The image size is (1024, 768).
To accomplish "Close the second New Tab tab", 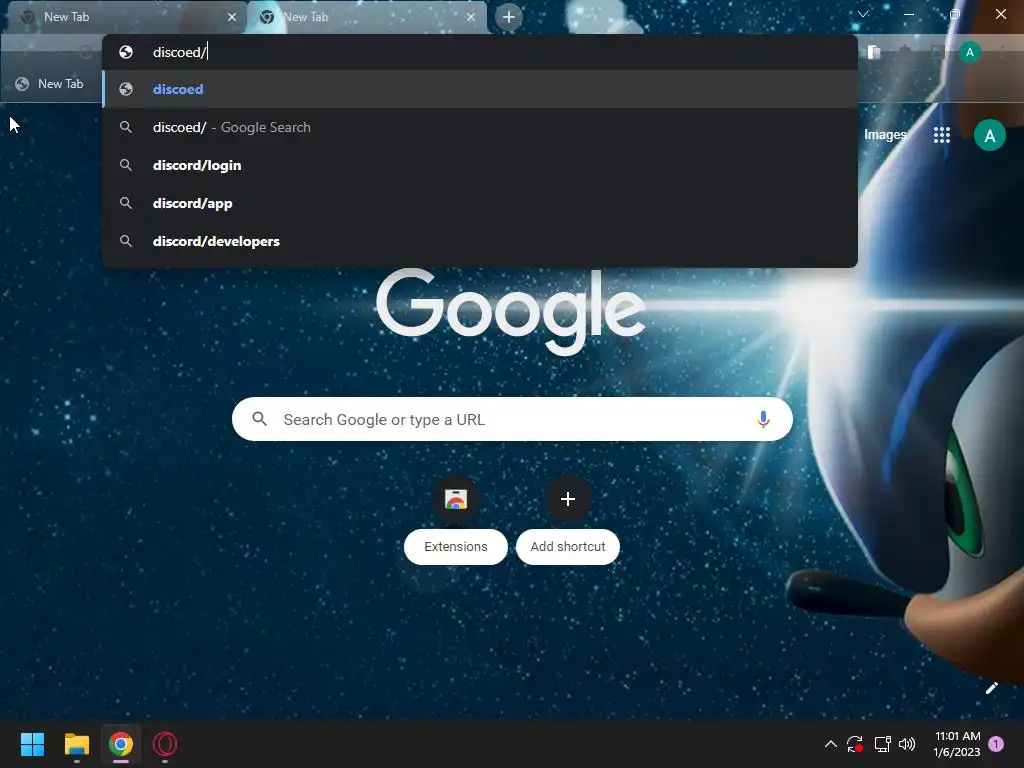I will (471, 17).
